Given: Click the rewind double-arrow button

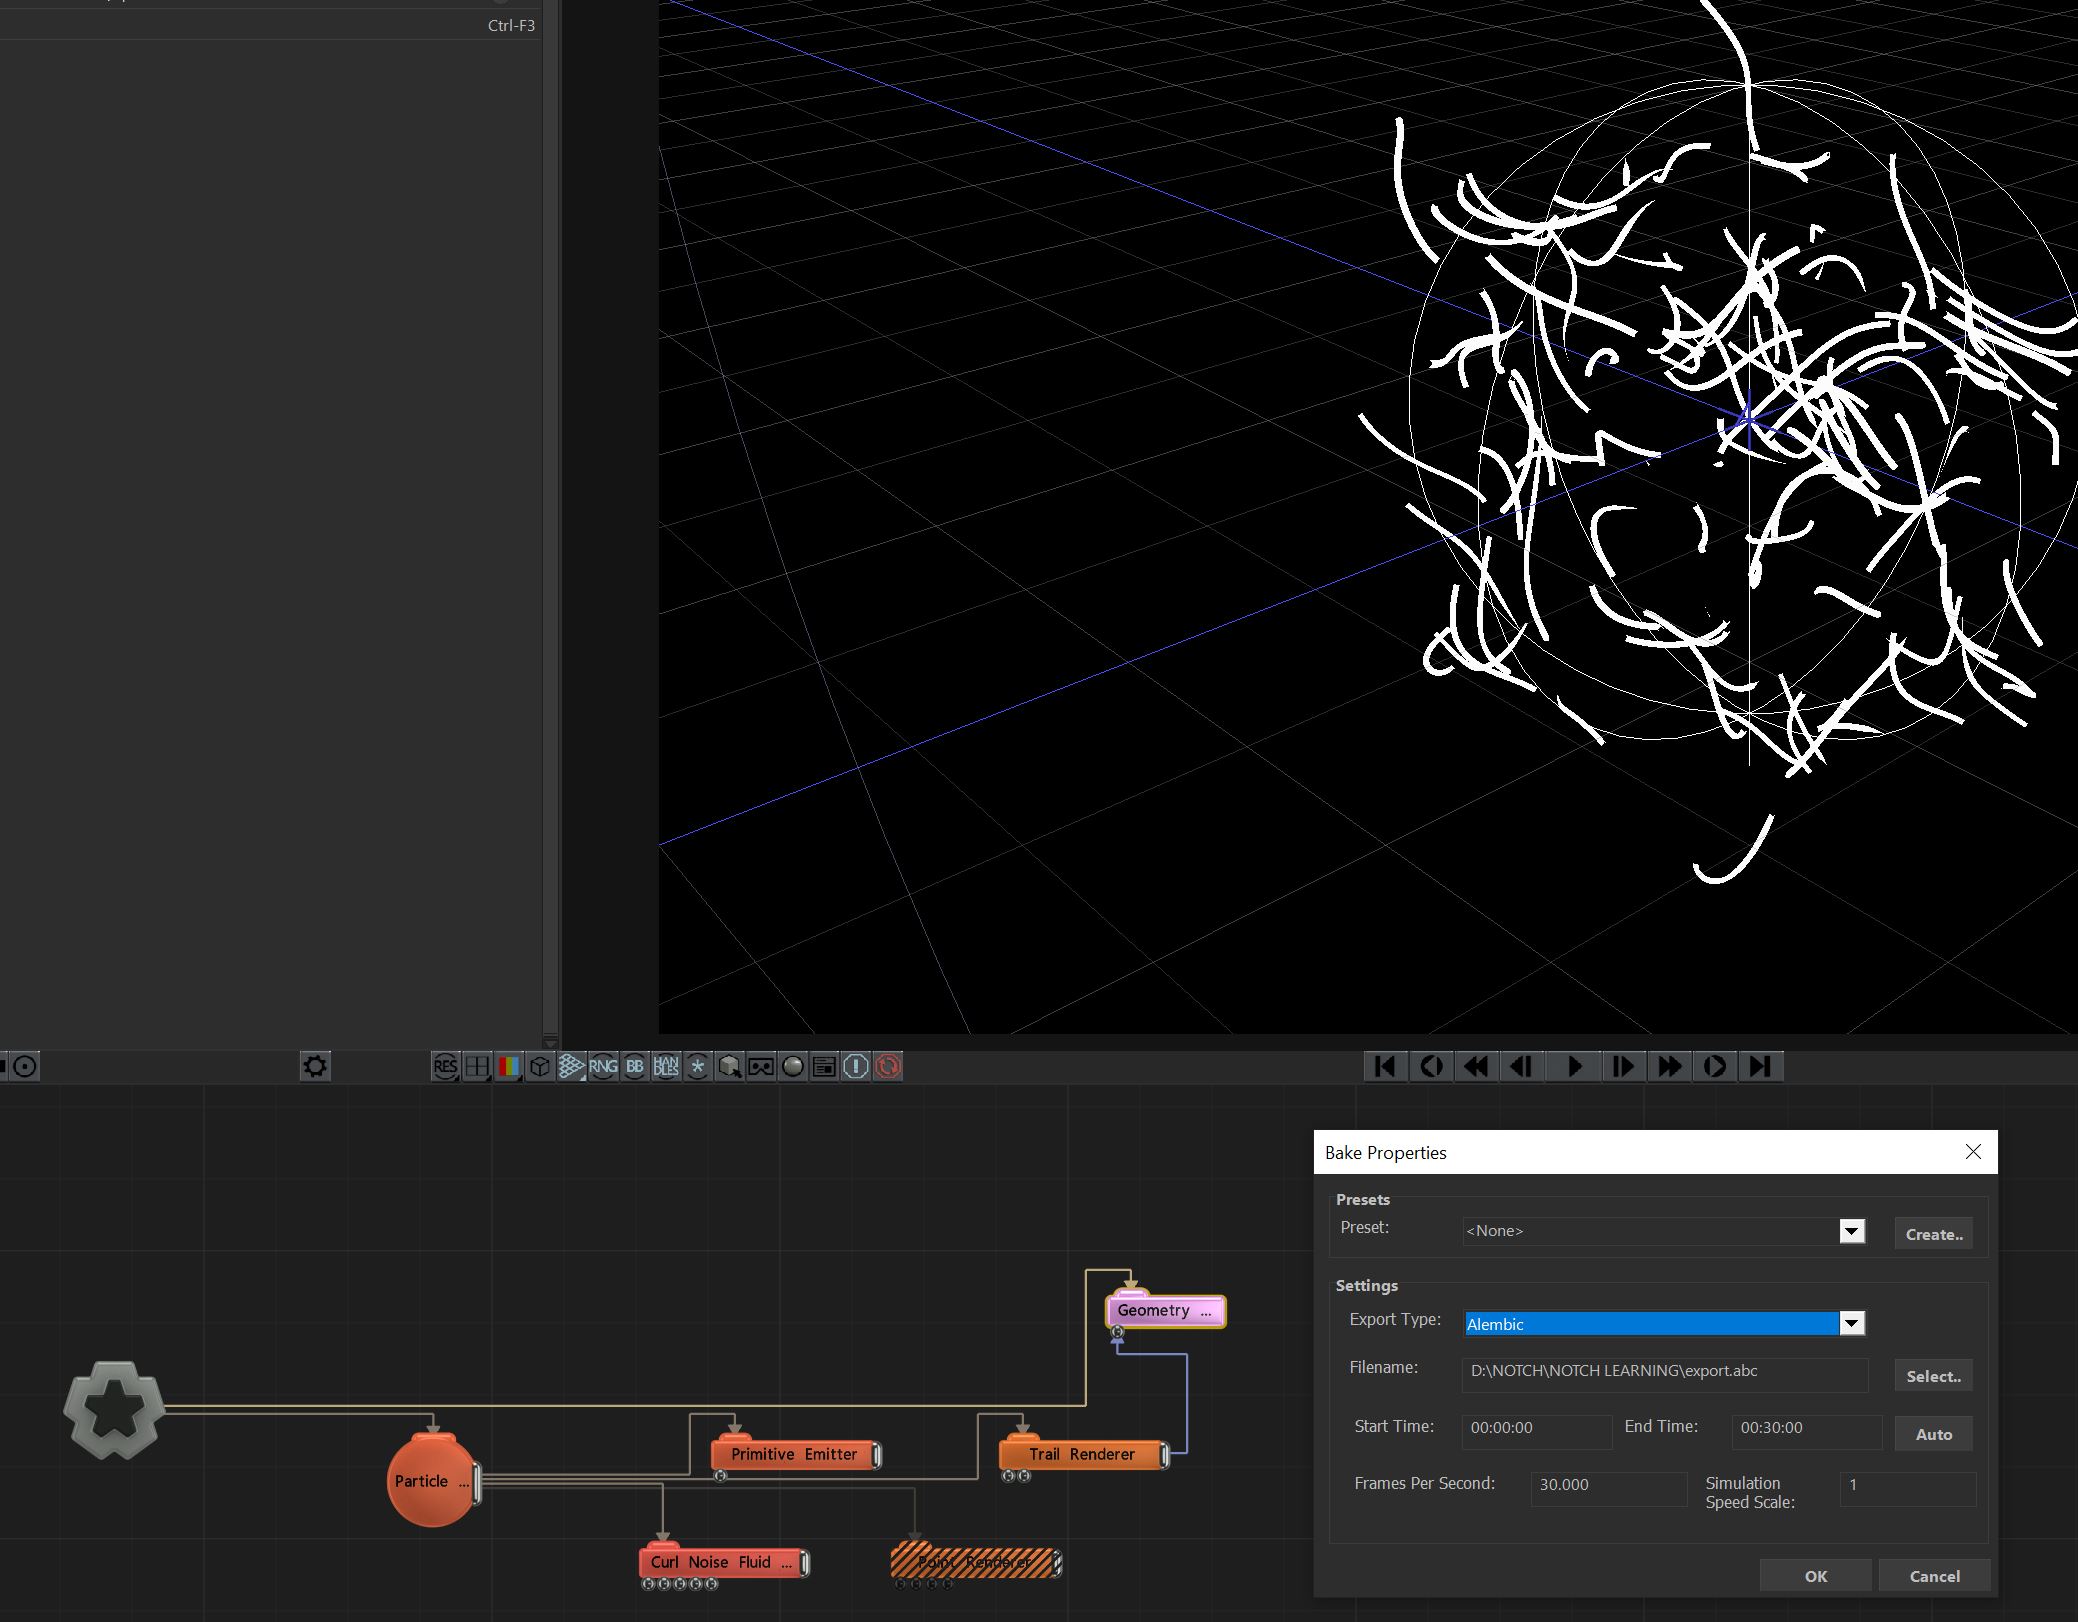Looking at the screenshot, I should (x=1477, y=1066).
